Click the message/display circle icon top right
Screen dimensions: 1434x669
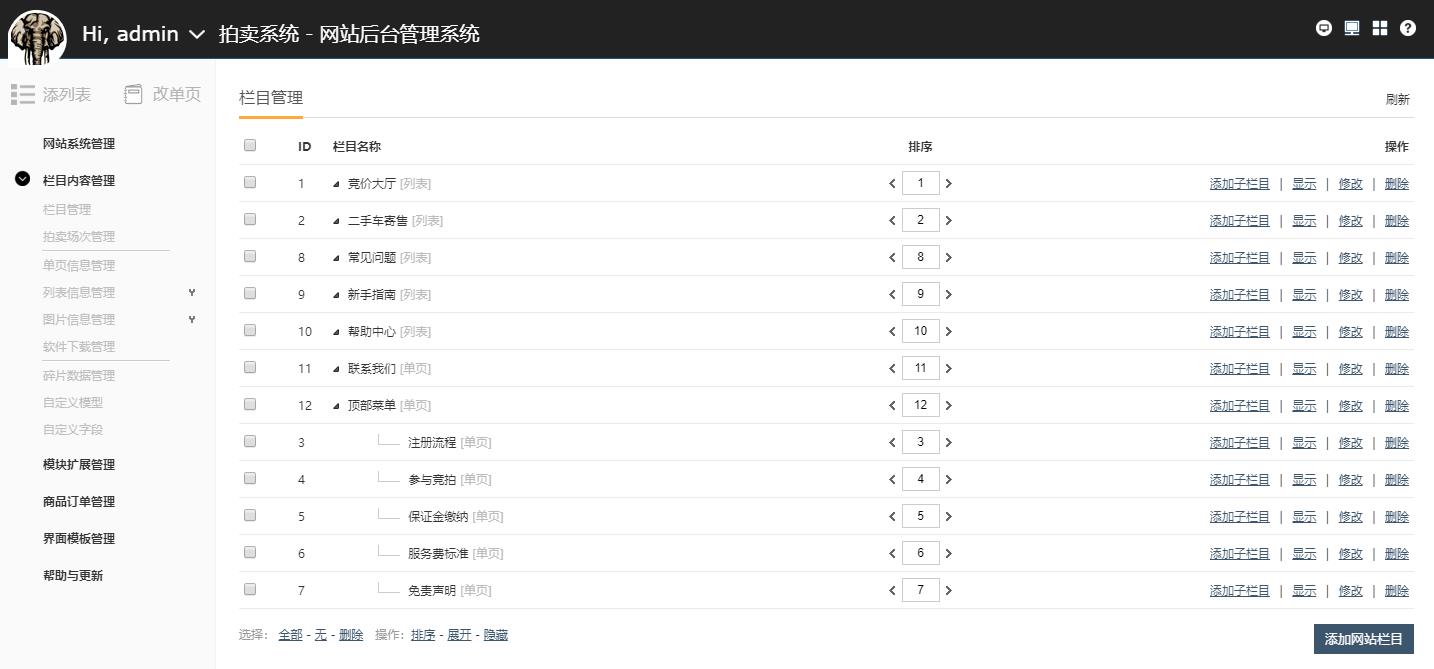coord(1323,28)
